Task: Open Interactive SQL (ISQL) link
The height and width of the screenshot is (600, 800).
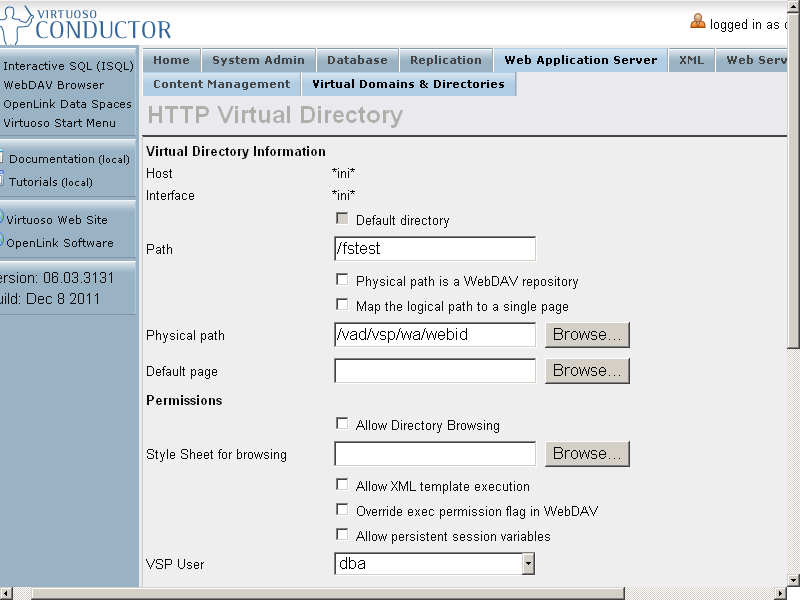Action: (68, 66)
